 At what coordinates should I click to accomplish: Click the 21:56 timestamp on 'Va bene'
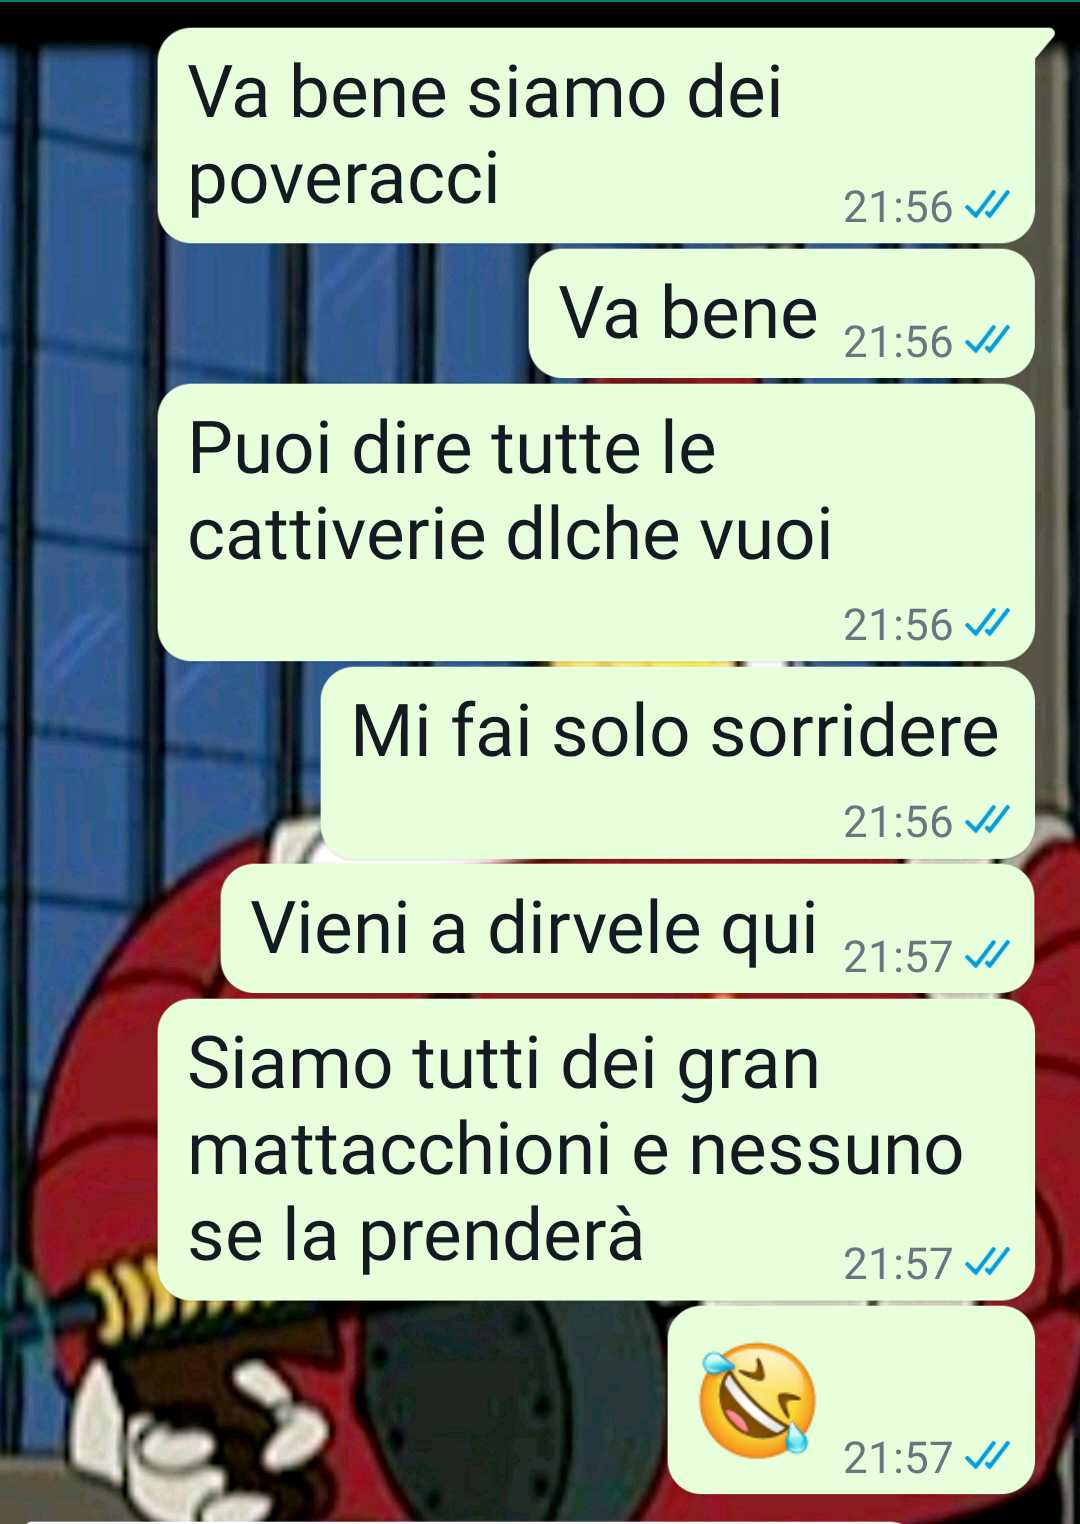[x=898, y=342]
